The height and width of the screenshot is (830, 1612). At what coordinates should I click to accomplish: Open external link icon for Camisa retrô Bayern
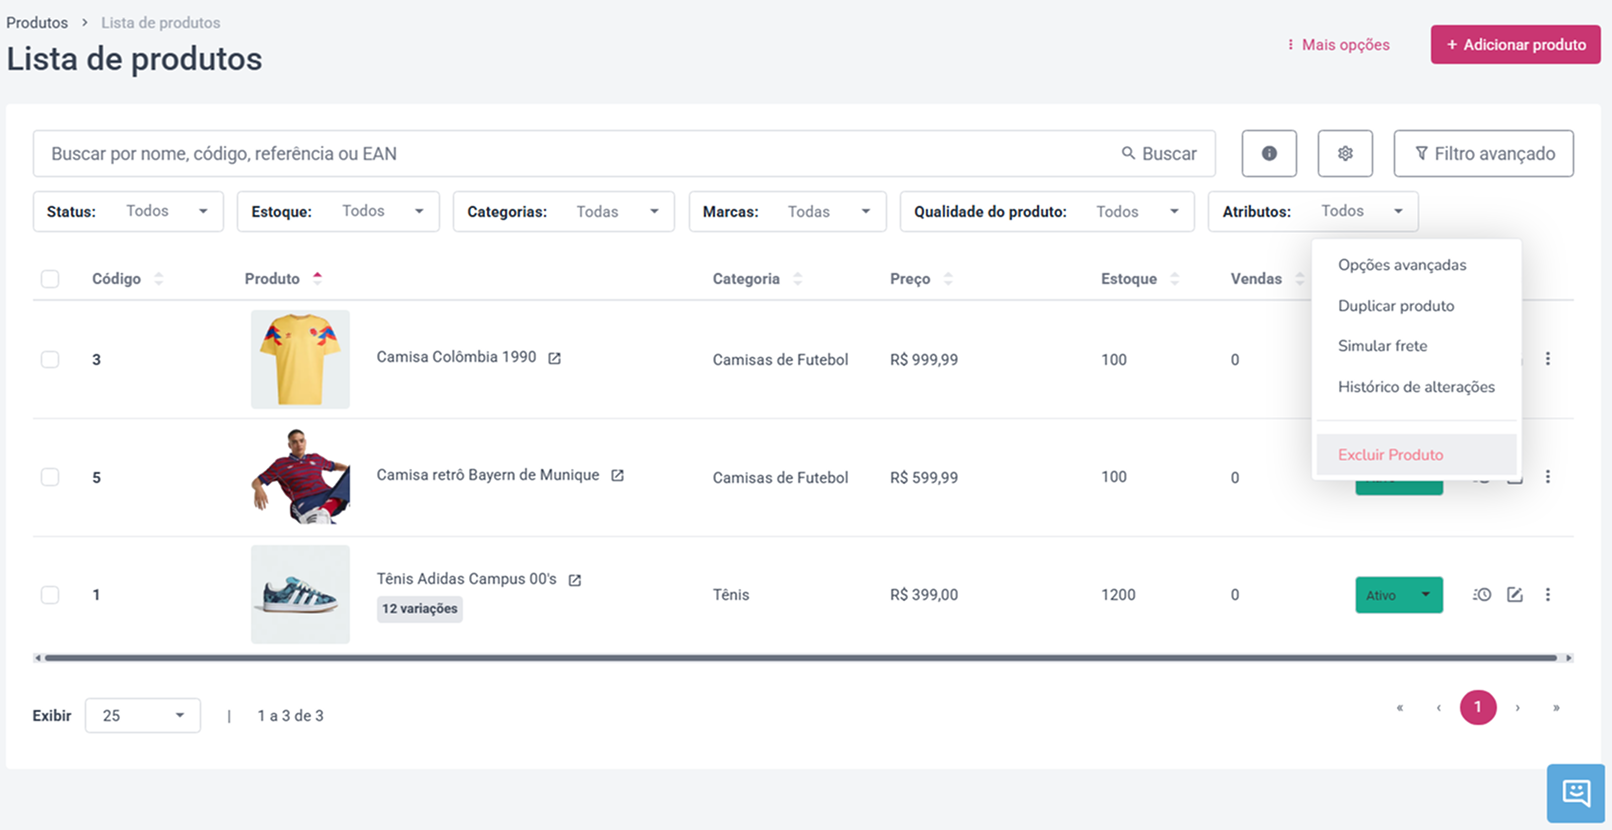[617, 476]
